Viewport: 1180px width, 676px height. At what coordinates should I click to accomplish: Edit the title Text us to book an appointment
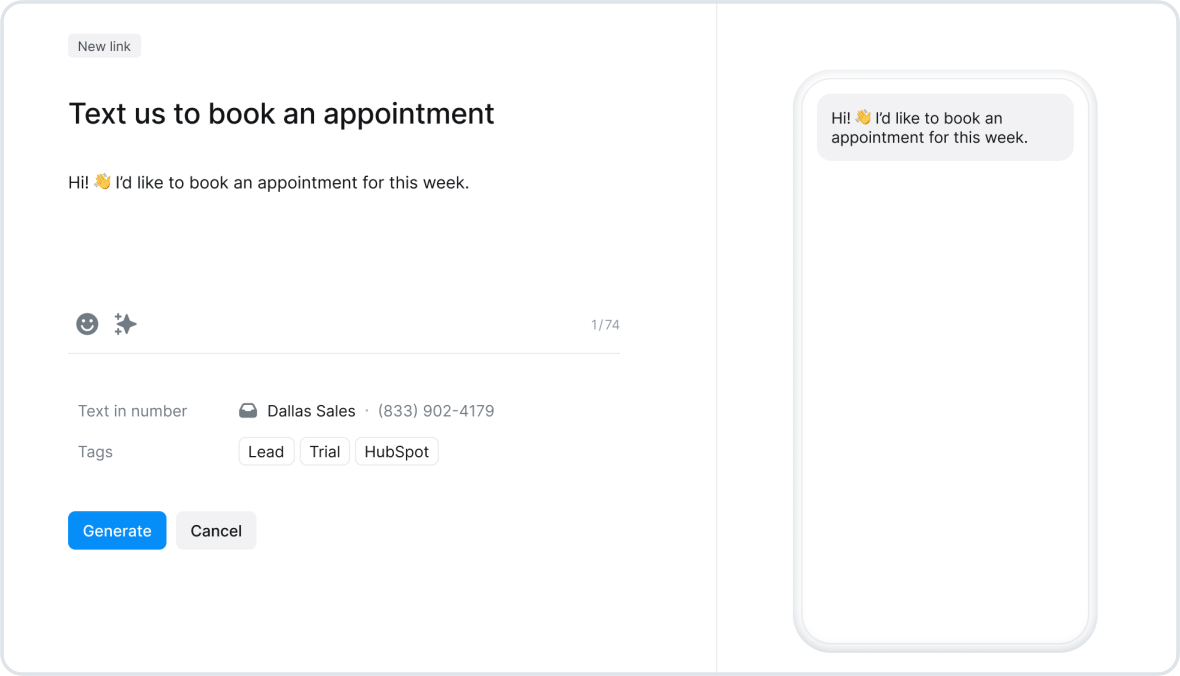click(281, 114)
